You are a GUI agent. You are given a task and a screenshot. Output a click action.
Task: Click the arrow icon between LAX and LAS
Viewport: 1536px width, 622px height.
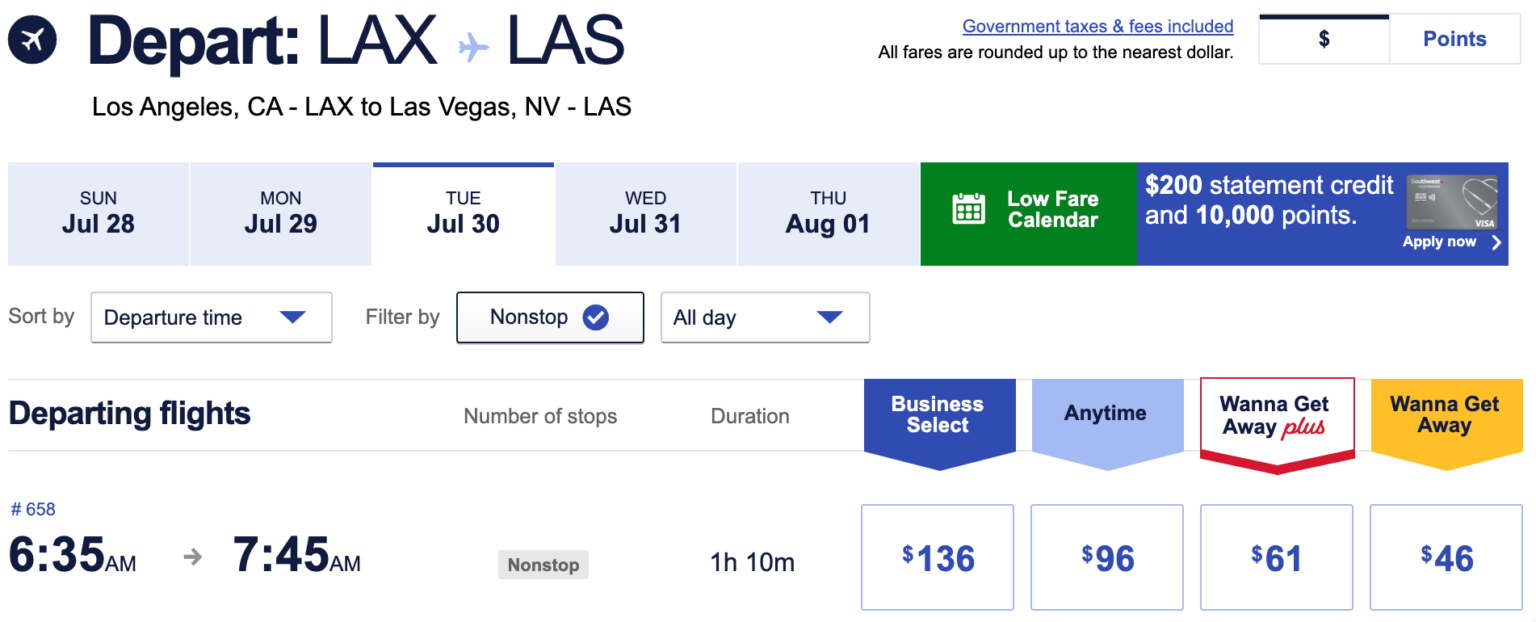[x=475, y=45]
